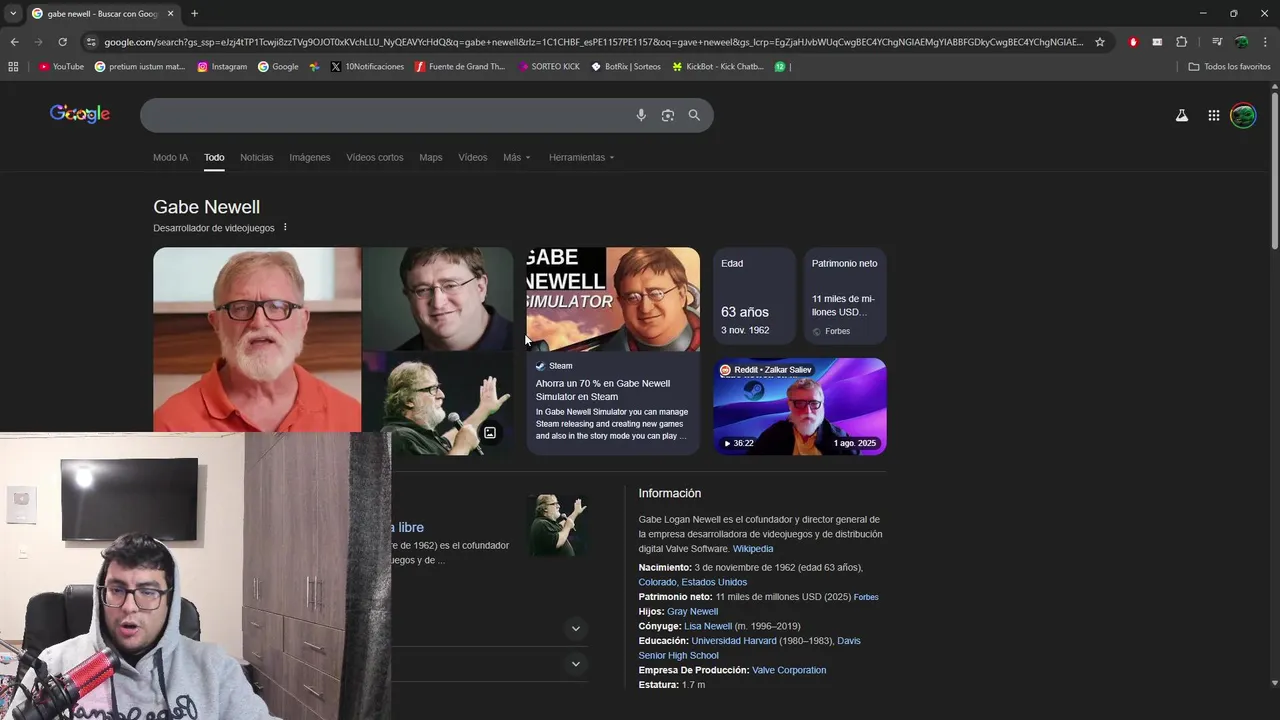This screenshot has height=720, width=1280.
Task: Expand the first collapsed question chevron
Action: (x=575, y=629)
